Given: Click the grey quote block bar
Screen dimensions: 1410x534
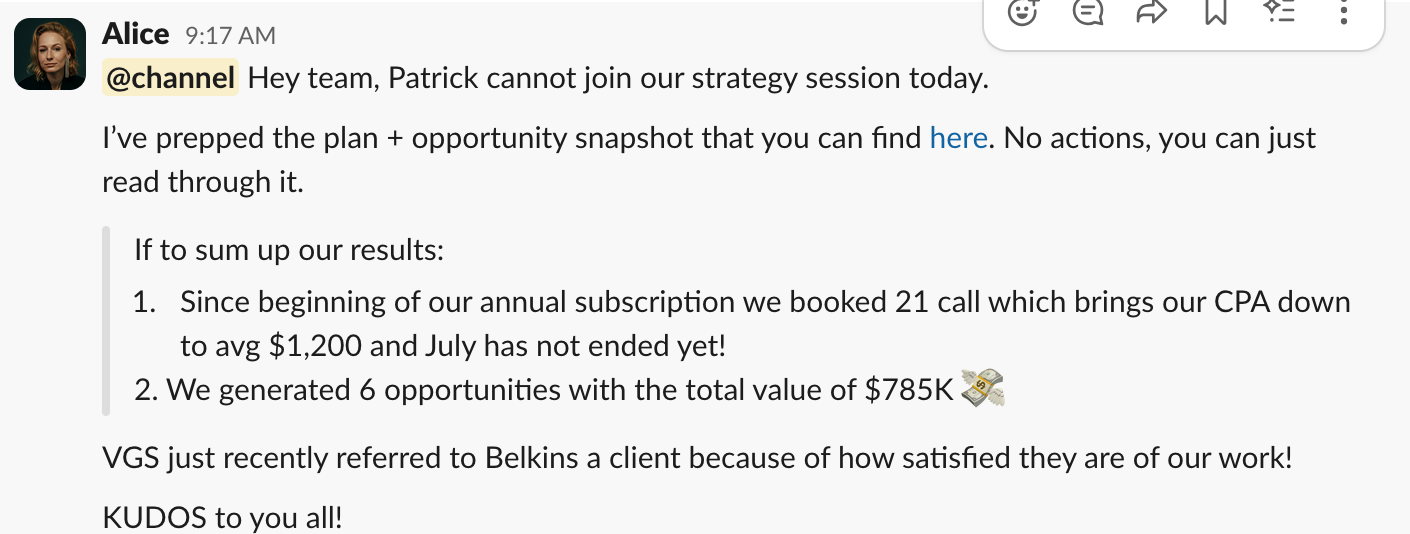Looking at the screenshot, I should 106,320.
